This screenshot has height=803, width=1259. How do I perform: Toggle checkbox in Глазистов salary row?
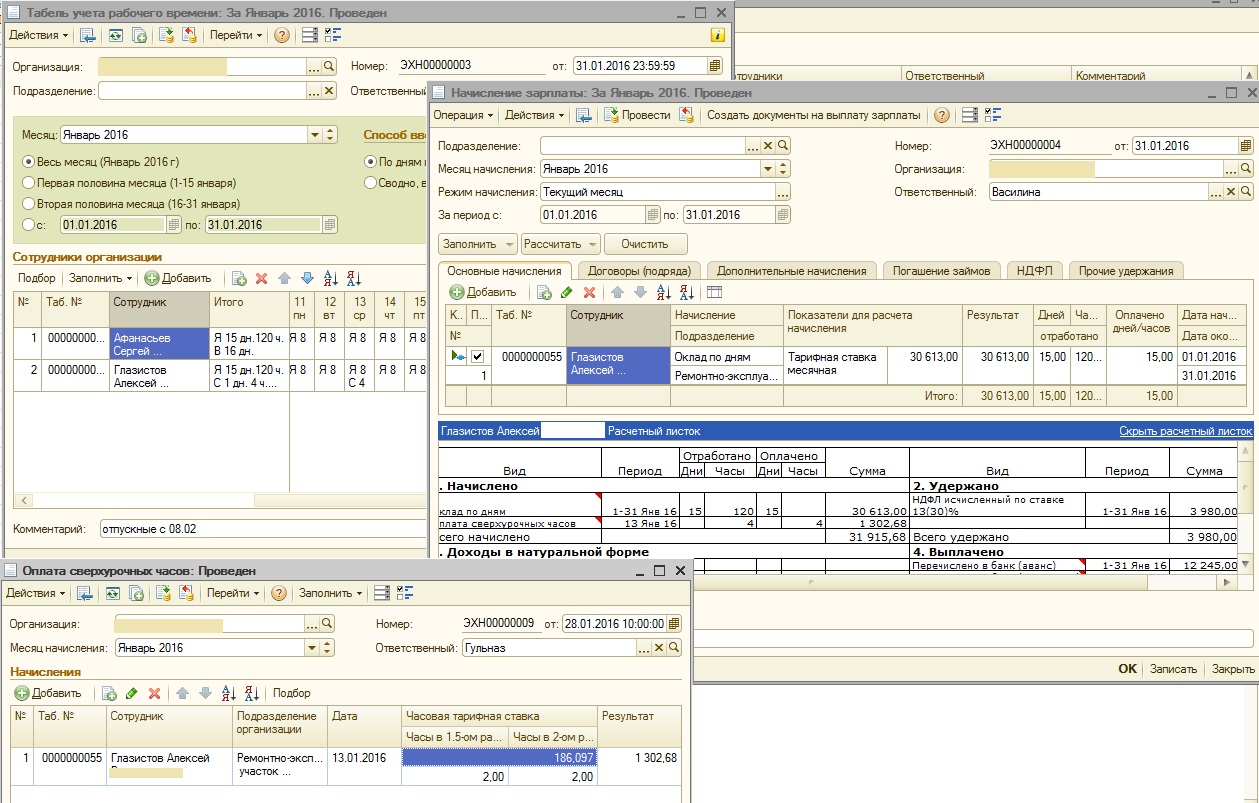pyautogui.click(x=477, y=357)
